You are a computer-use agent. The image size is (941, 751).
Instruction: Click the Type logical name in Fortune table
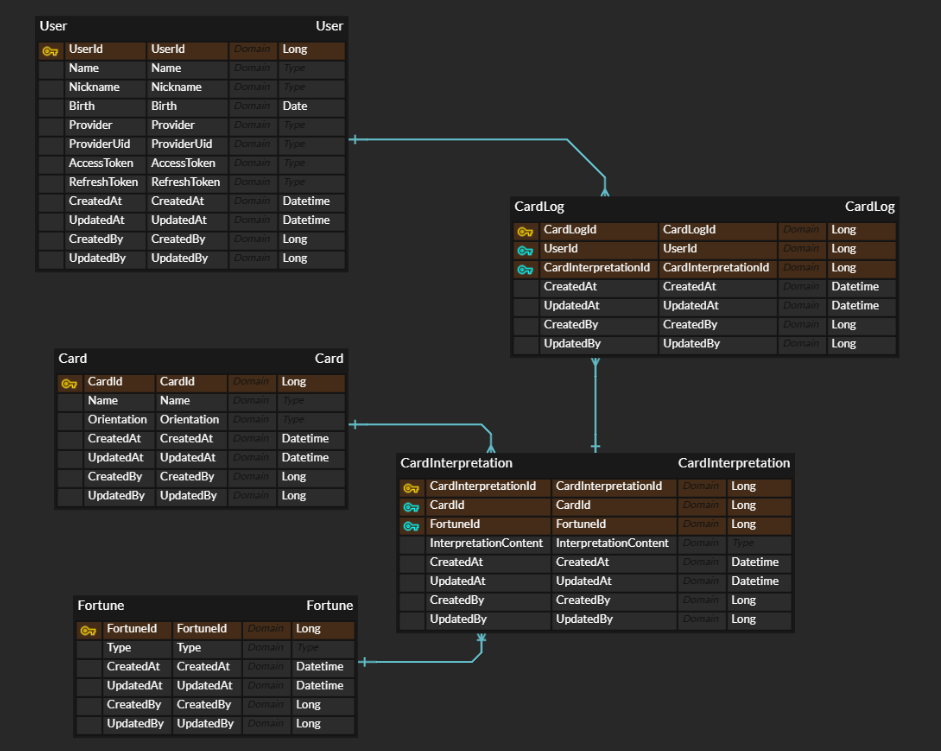(x=137, y=648)
